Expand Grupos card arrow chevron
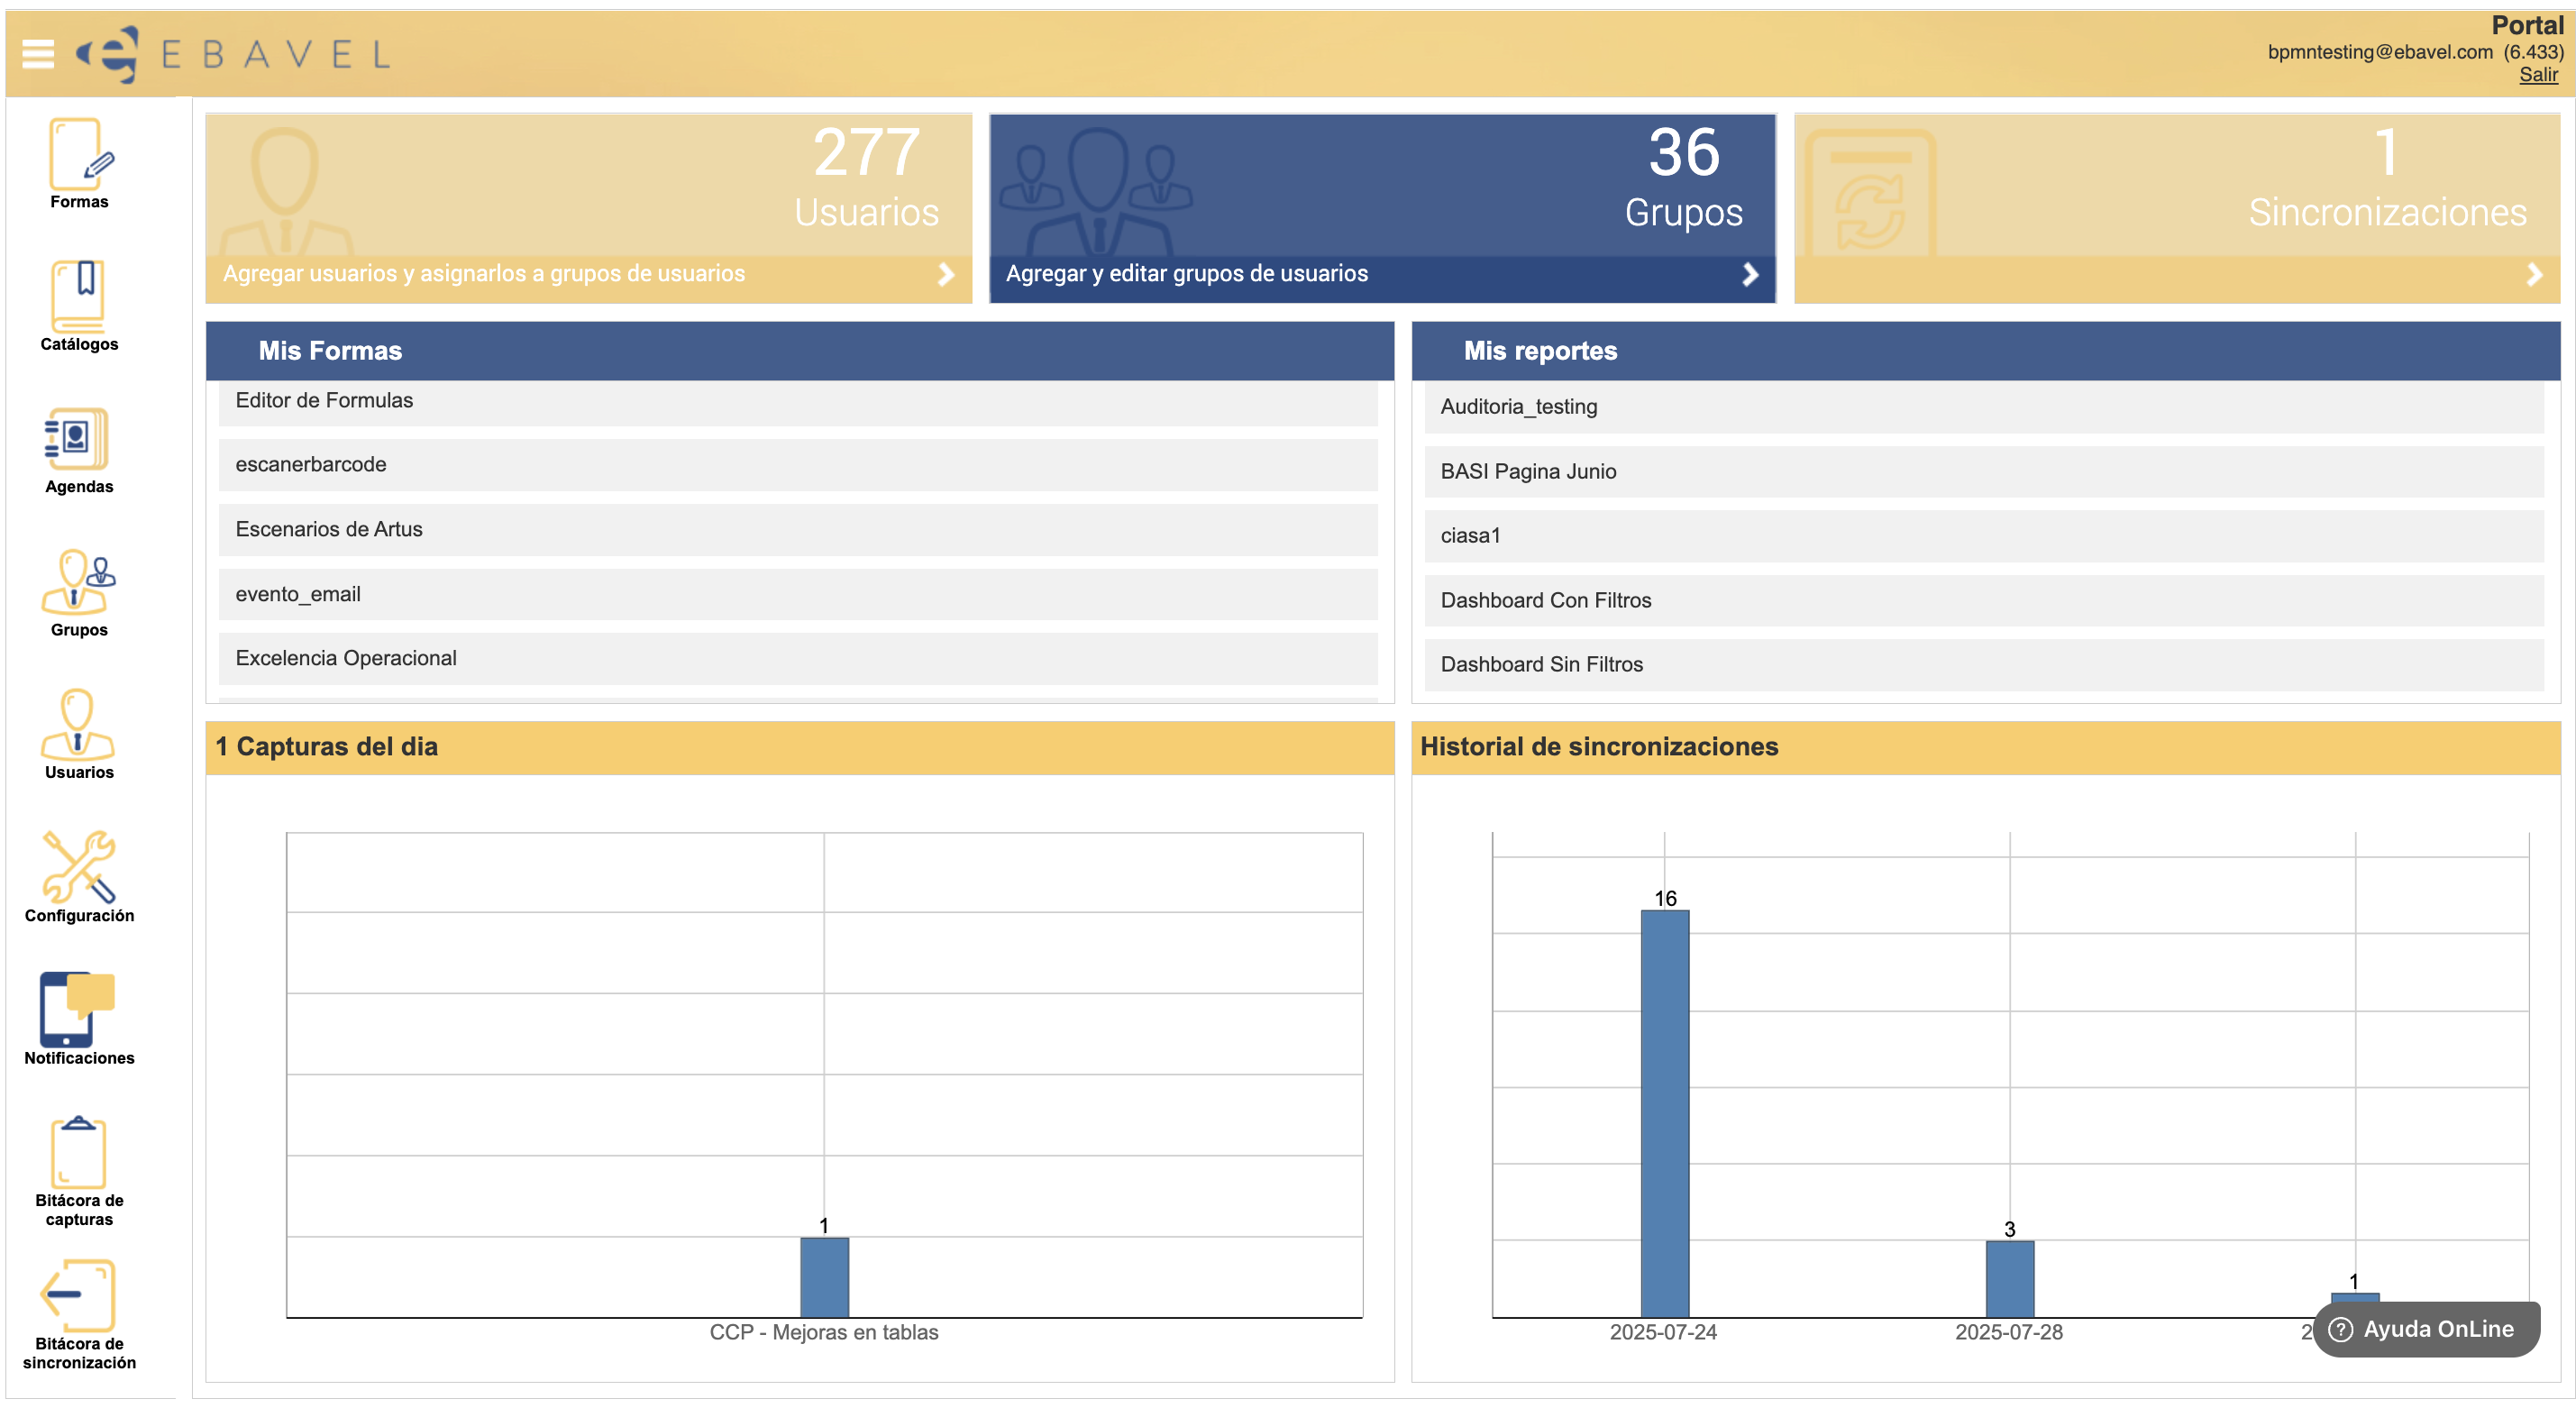This screenshot has width=2576, height=1408. [x=1749, y=274]
